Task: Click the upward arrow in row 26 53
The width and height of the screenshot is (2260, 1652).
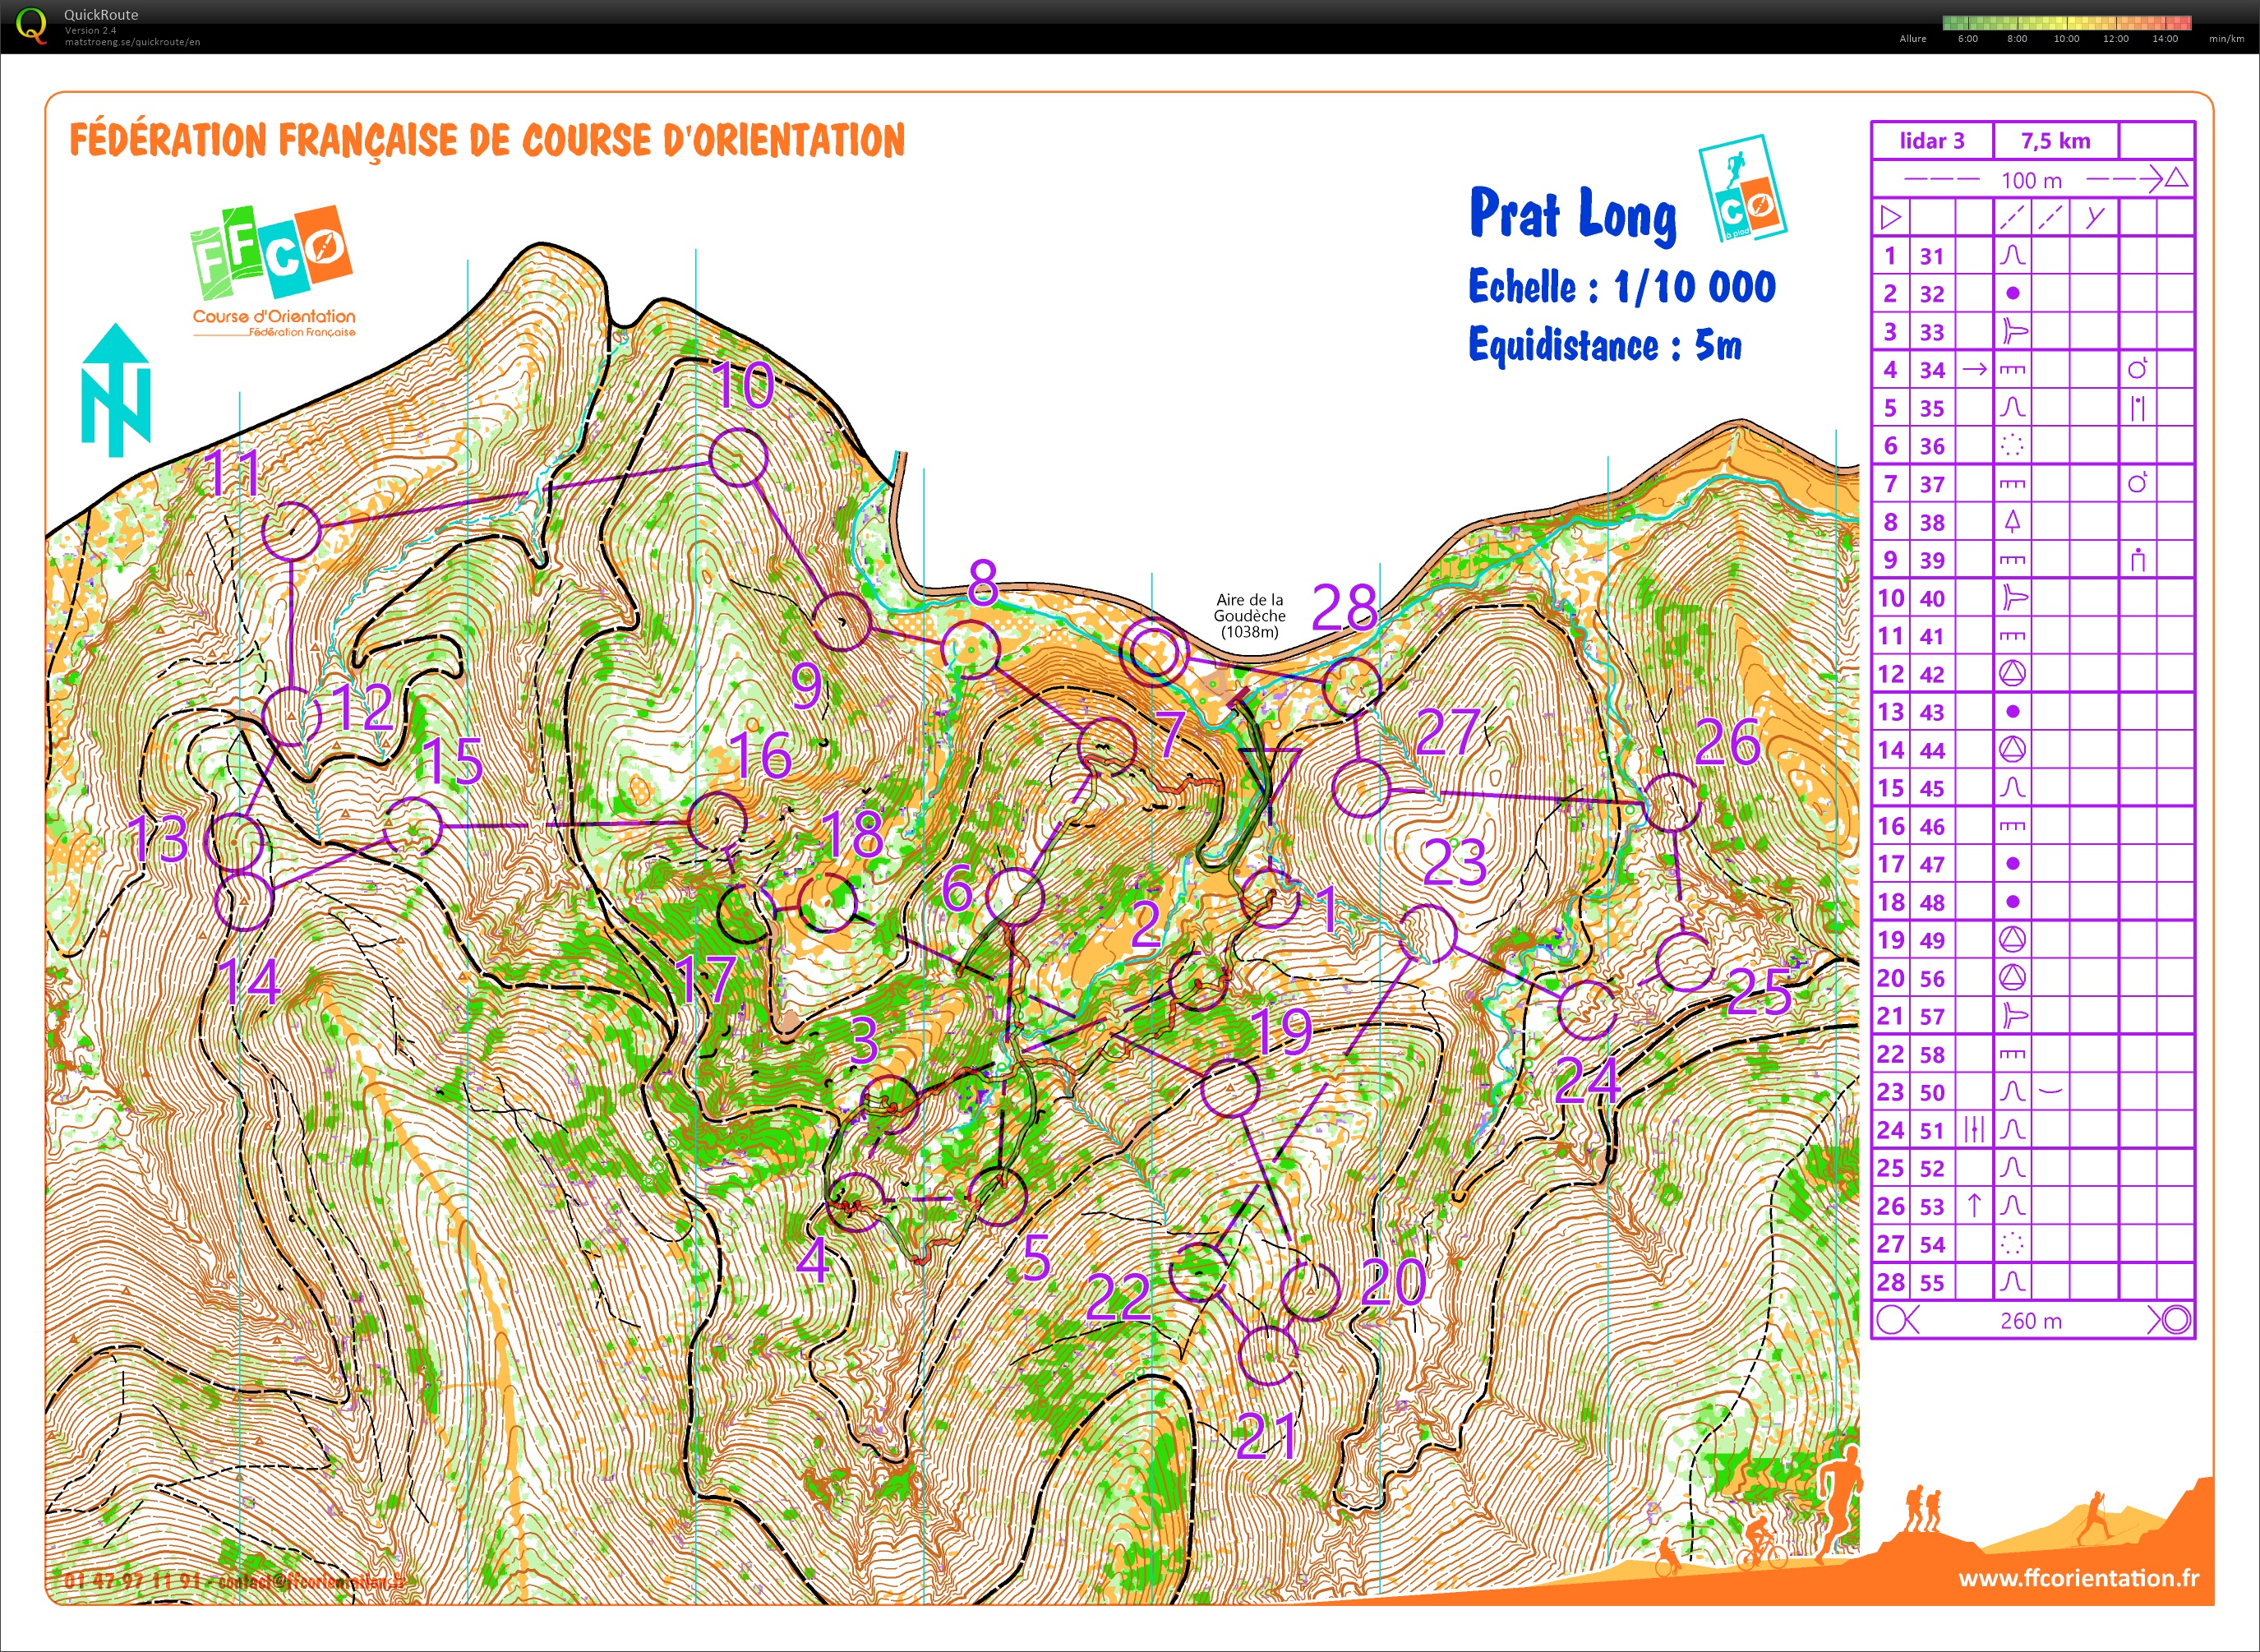Action: pos(1974,1205)
